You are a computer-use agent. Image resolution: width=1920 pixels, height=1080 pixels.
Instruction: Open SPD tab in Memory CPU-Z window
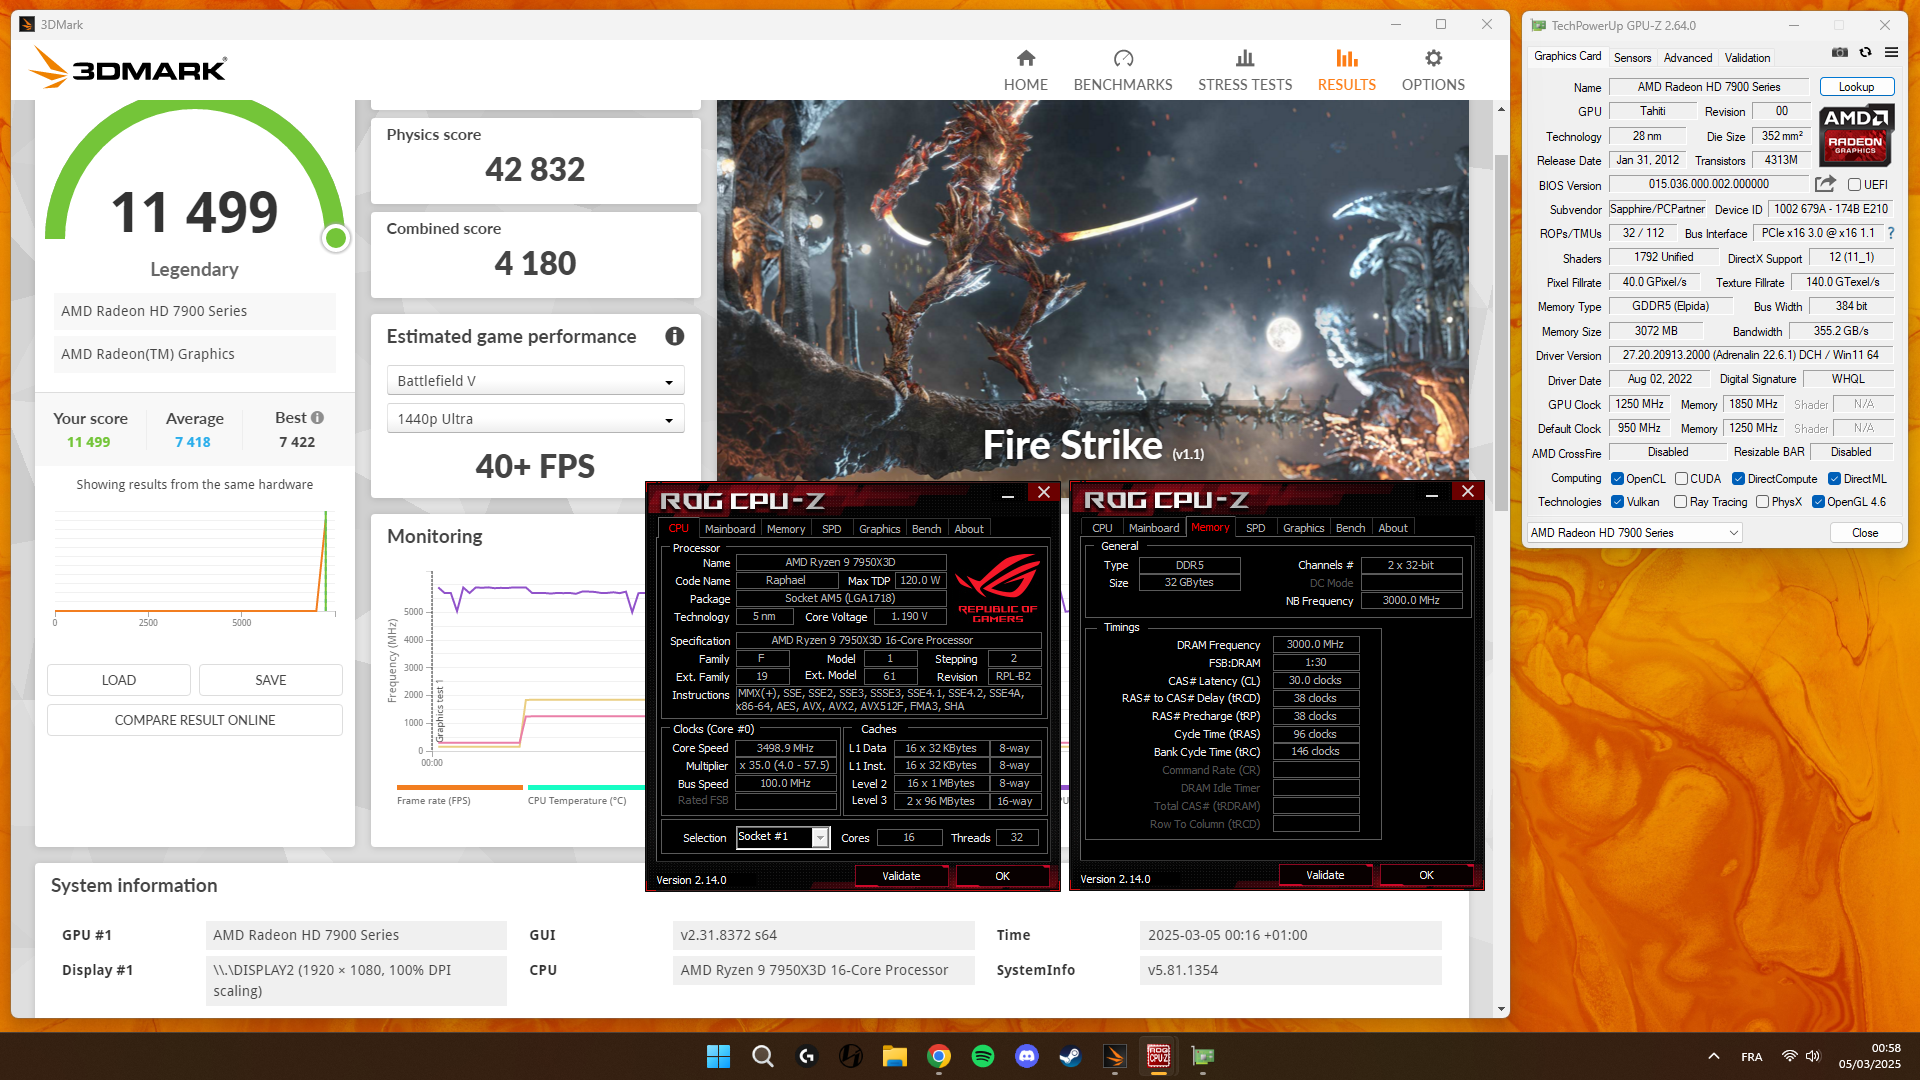click(1256, 528)
